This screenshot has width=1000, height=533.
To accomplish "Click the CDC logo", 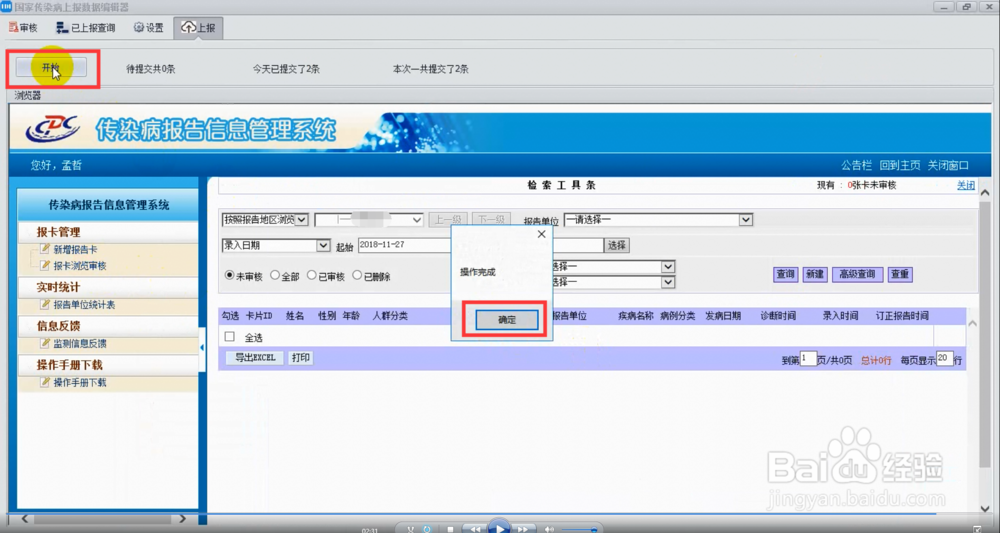I will 53,129.
